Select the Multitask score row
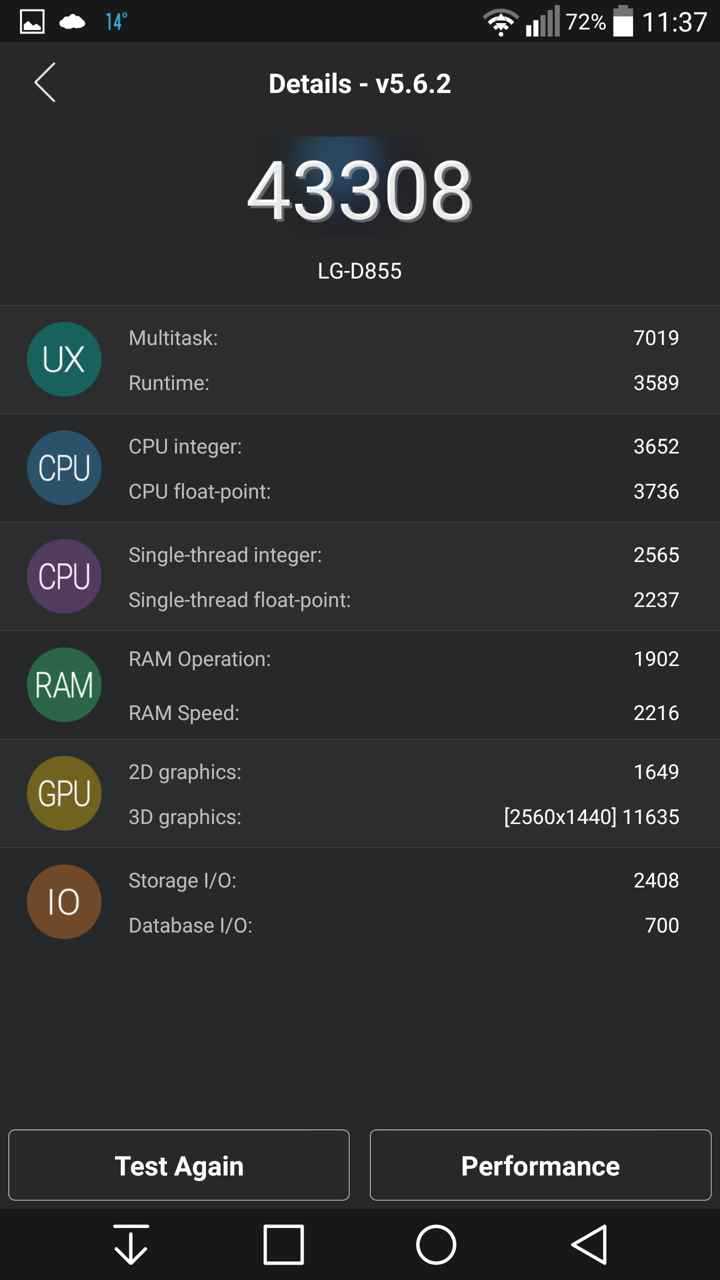 [404, 338]
